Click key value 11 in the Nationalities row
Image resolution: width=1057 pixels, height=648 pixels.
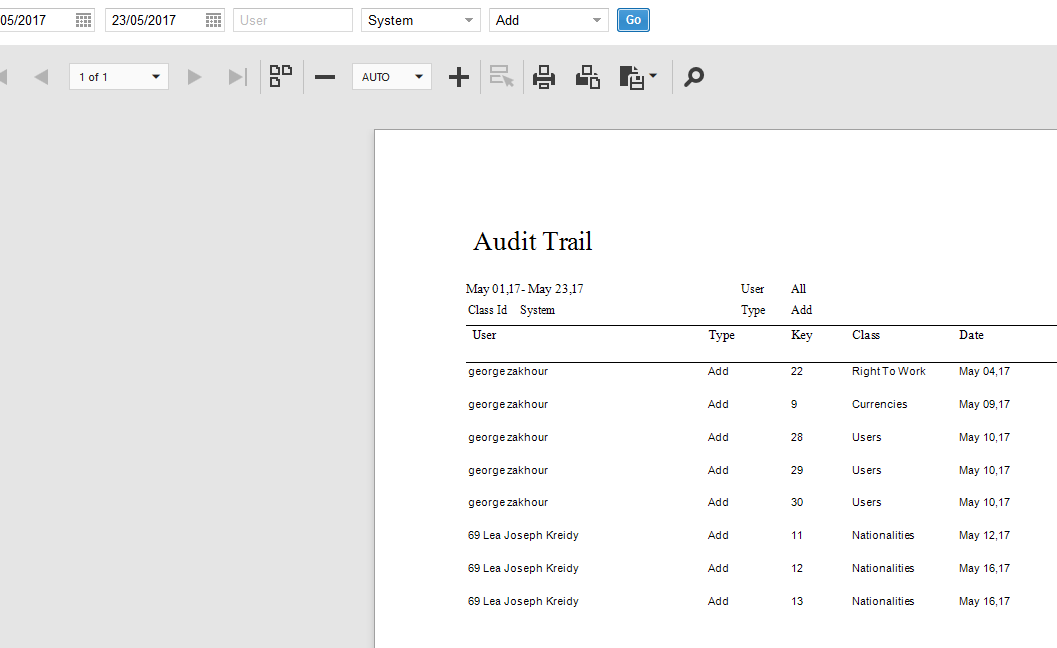[x=797, y=535]
